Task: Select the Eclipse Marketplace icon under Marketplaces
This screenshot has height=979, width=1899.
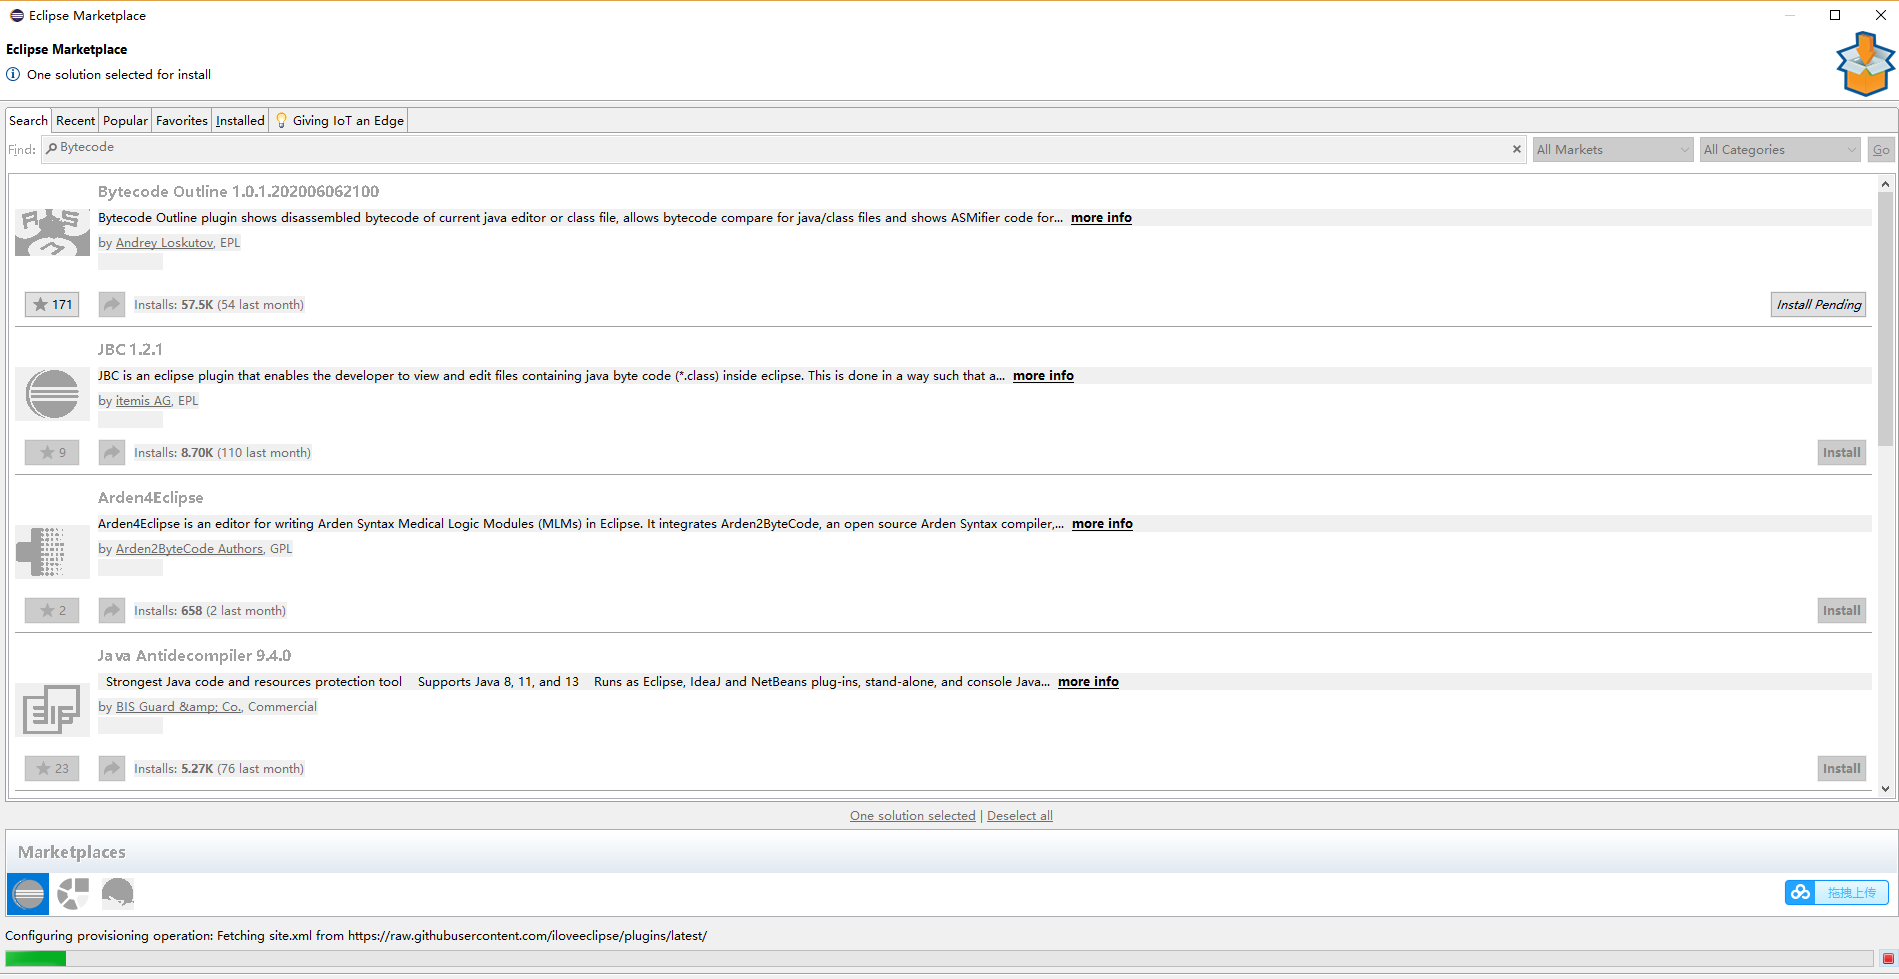Action: pyautogui.click(x=27, y=893)
